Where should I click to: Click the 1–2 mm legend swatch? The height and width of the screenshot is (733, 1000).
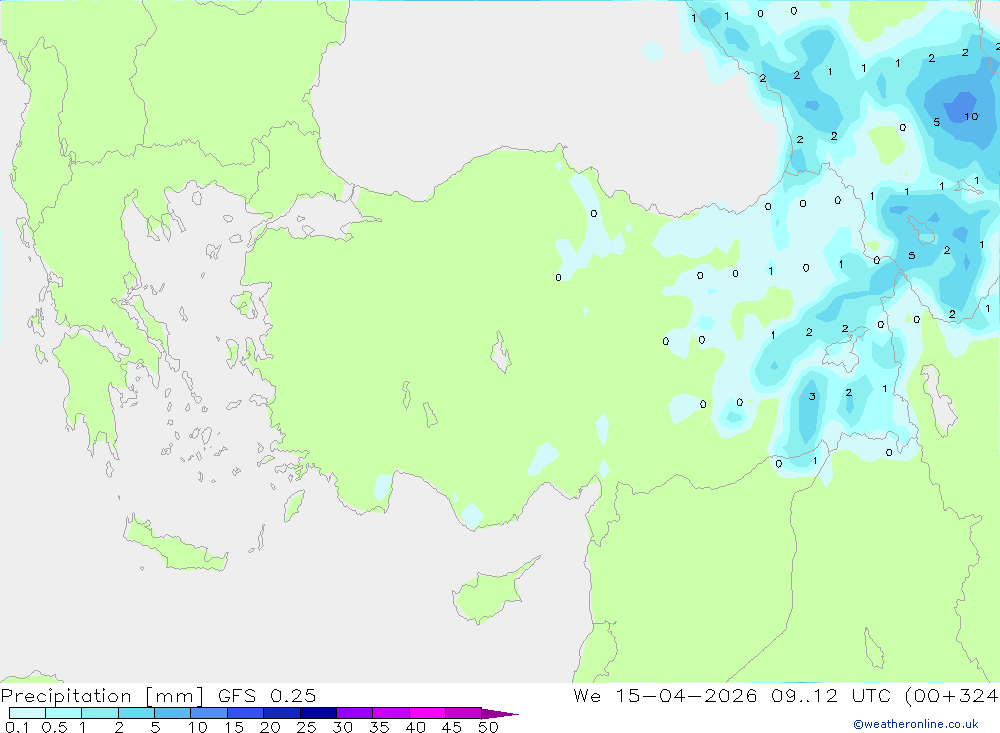pyautogui.click(x=100, y=713)
